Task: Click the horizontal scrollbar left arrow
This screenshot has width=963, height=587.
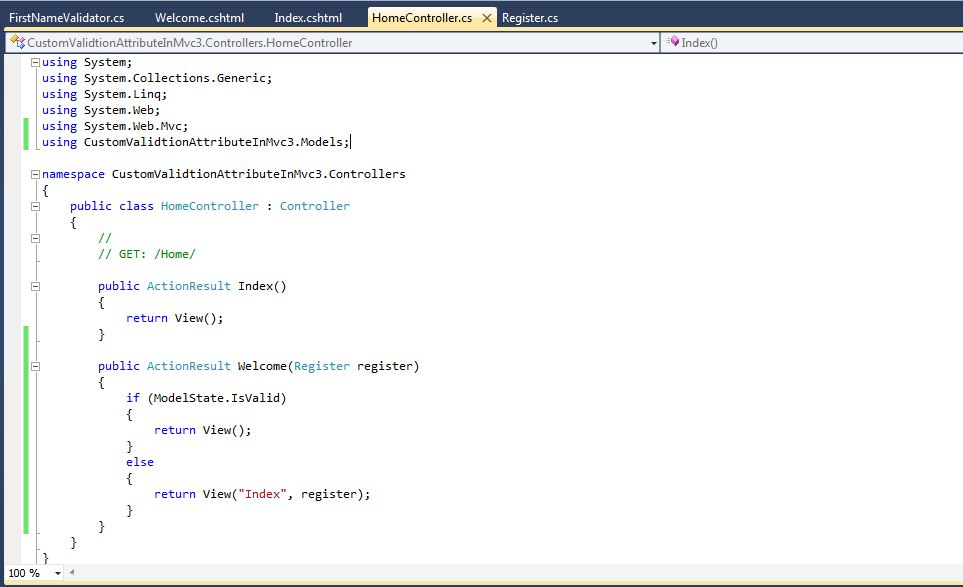Action: click(x=72, y=573)
